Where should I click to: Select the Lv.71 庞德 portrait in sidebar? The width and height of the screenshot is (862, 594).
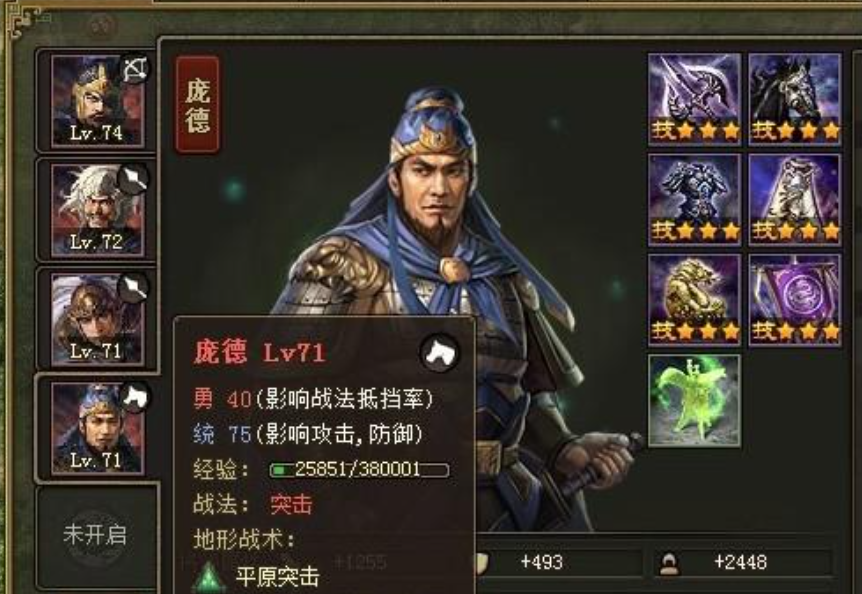97,428
